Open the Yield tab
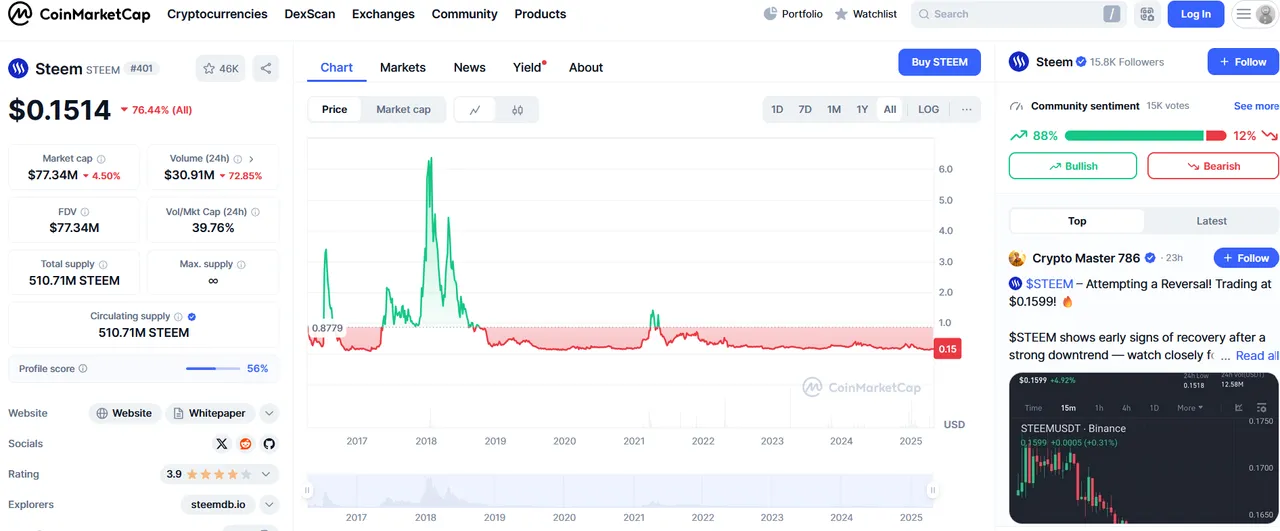Viewport: 1280px width, 531px height. point(527,67)
